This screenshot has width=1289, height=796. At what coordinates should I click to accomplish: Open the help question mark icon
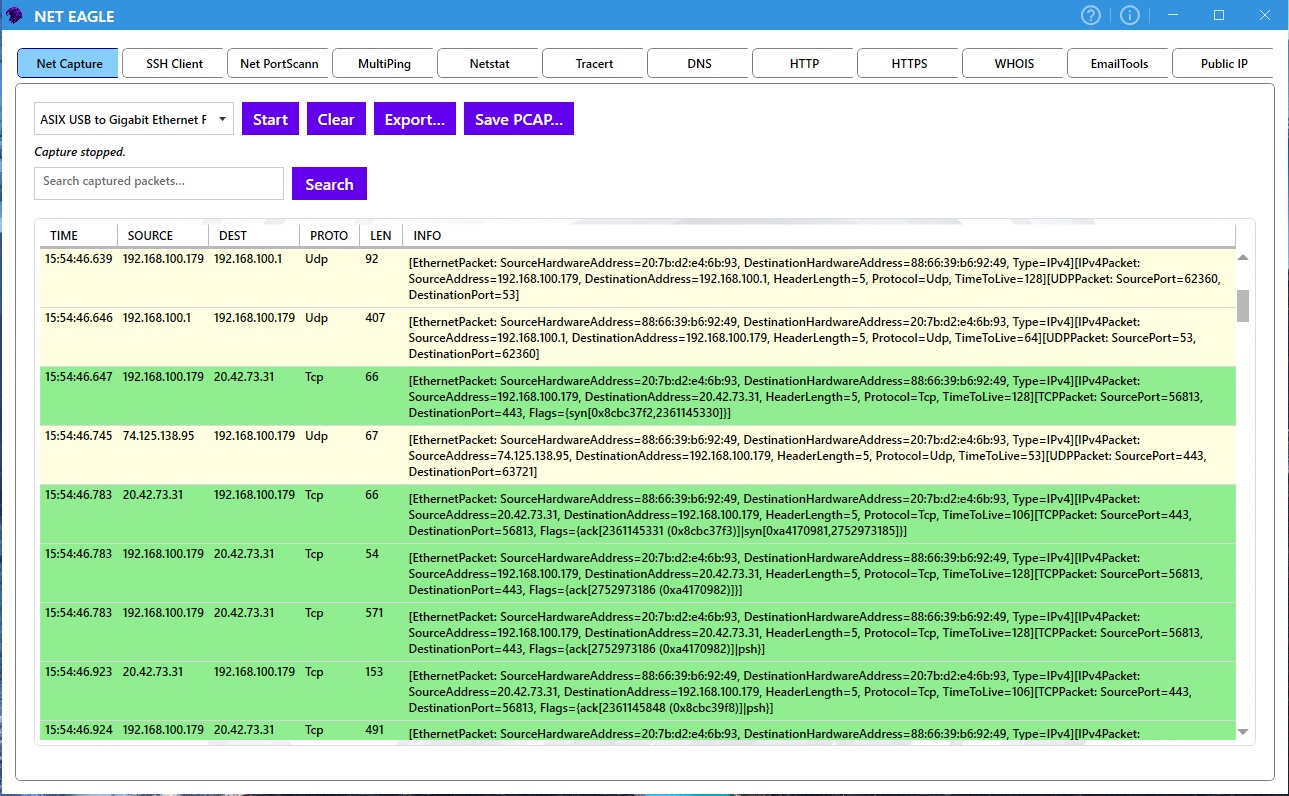tap(1091, 15)
